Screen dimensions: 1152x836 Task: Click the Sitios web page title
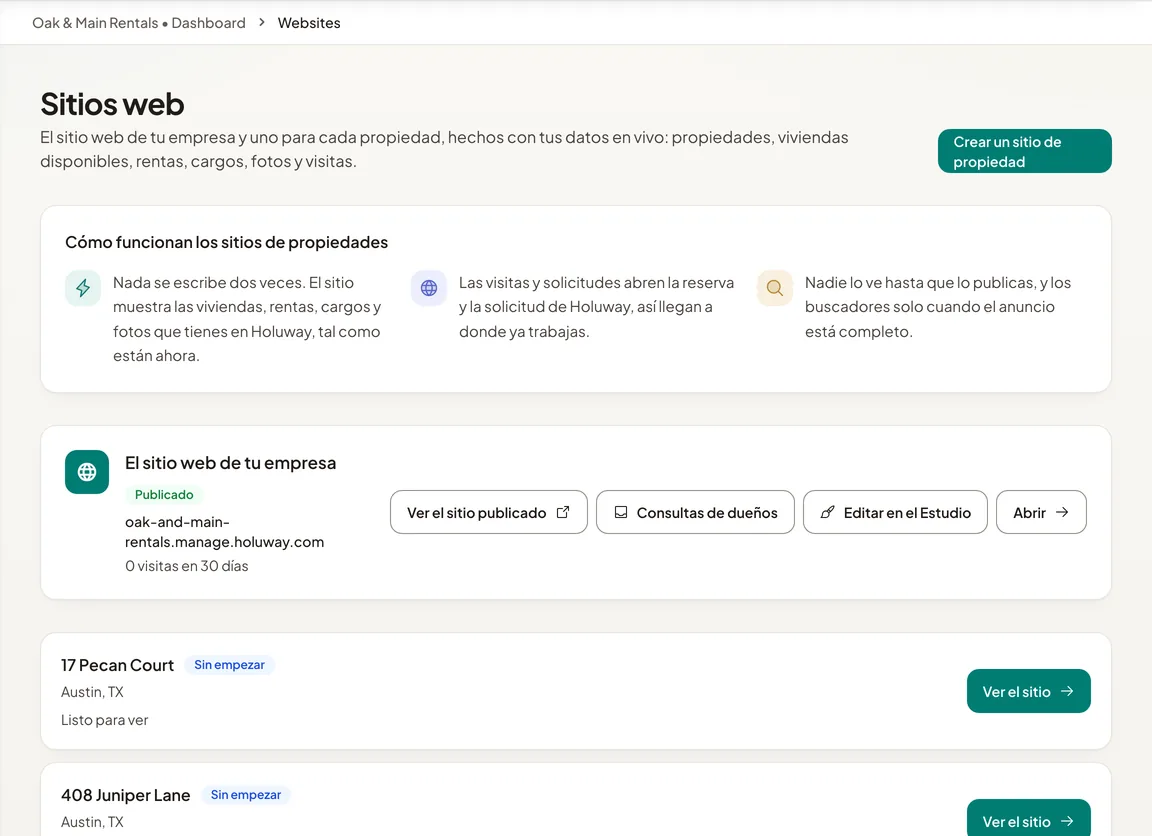(x=112, y=104)
